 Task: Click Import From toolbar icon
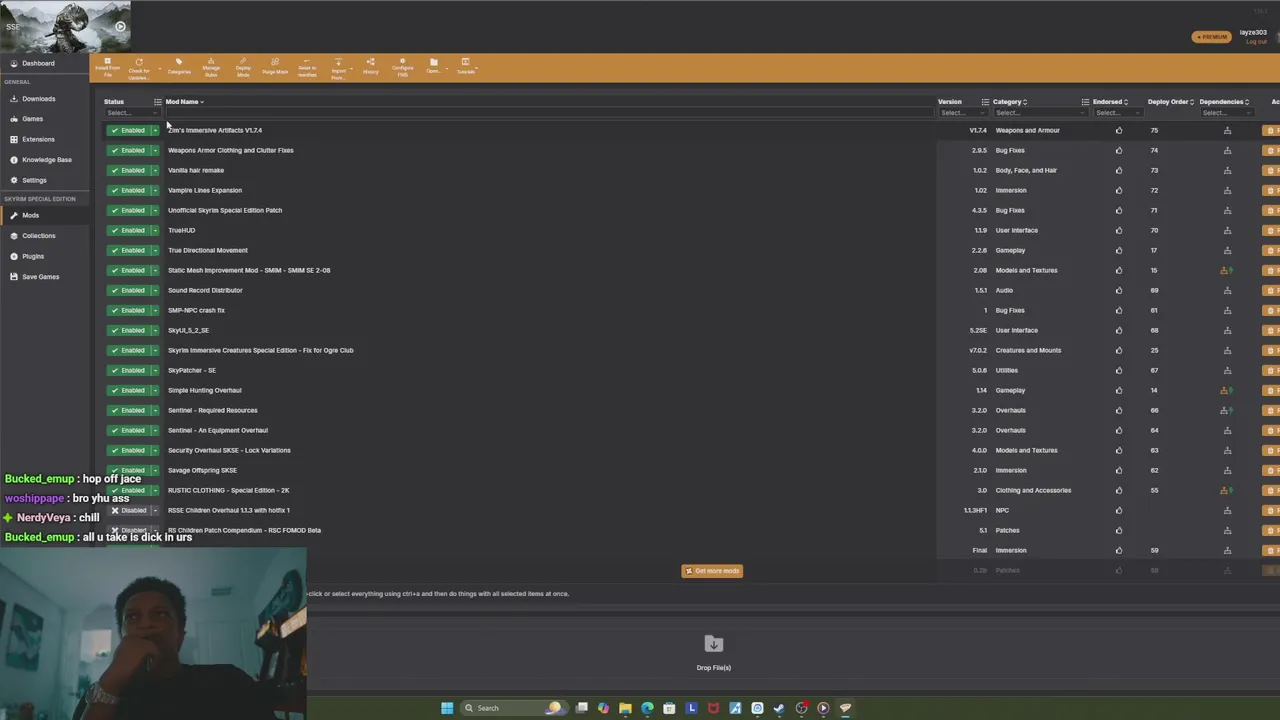[x=338, y=67]
